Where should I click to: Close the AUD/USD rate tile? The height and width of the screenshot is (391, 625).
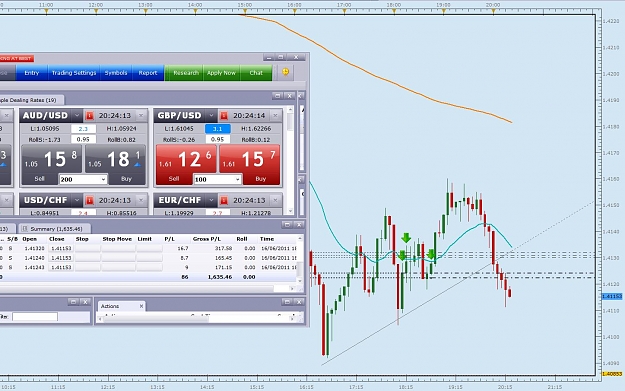(141, 116)
